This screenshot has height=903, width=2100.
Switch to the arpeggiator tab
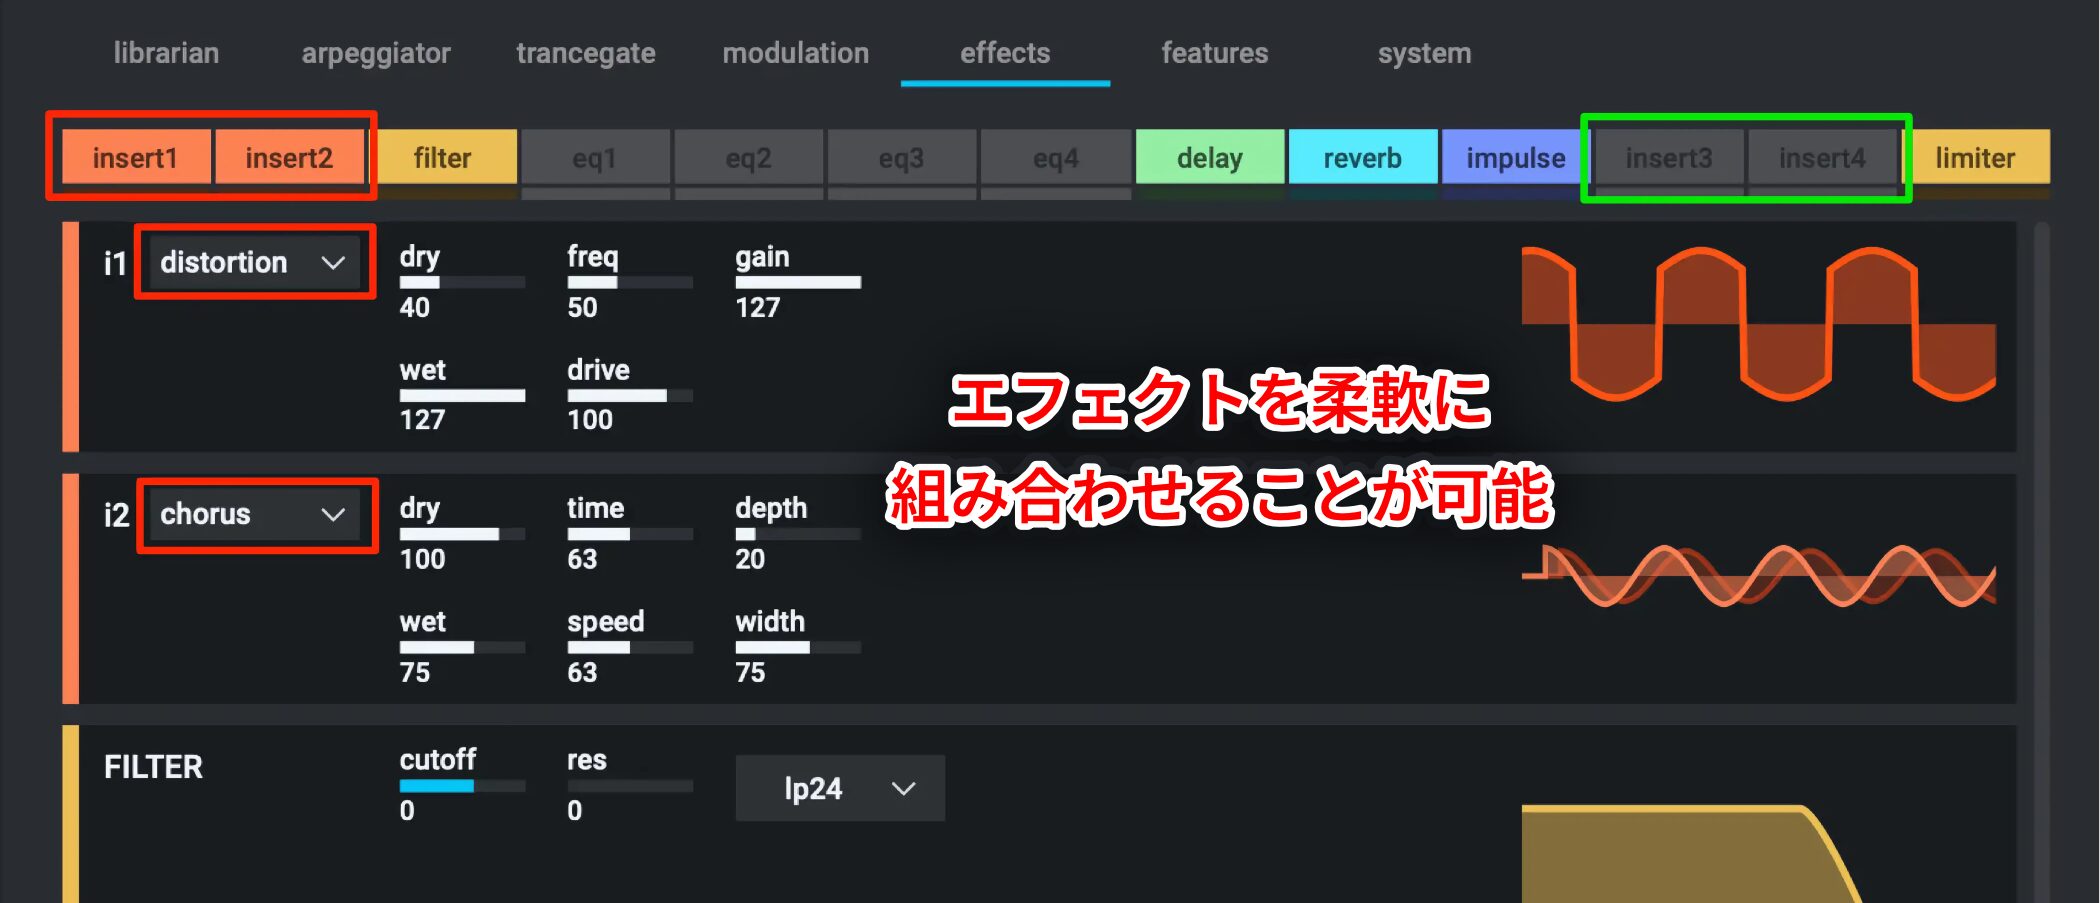pyautogui.click(x=376, y=53)
